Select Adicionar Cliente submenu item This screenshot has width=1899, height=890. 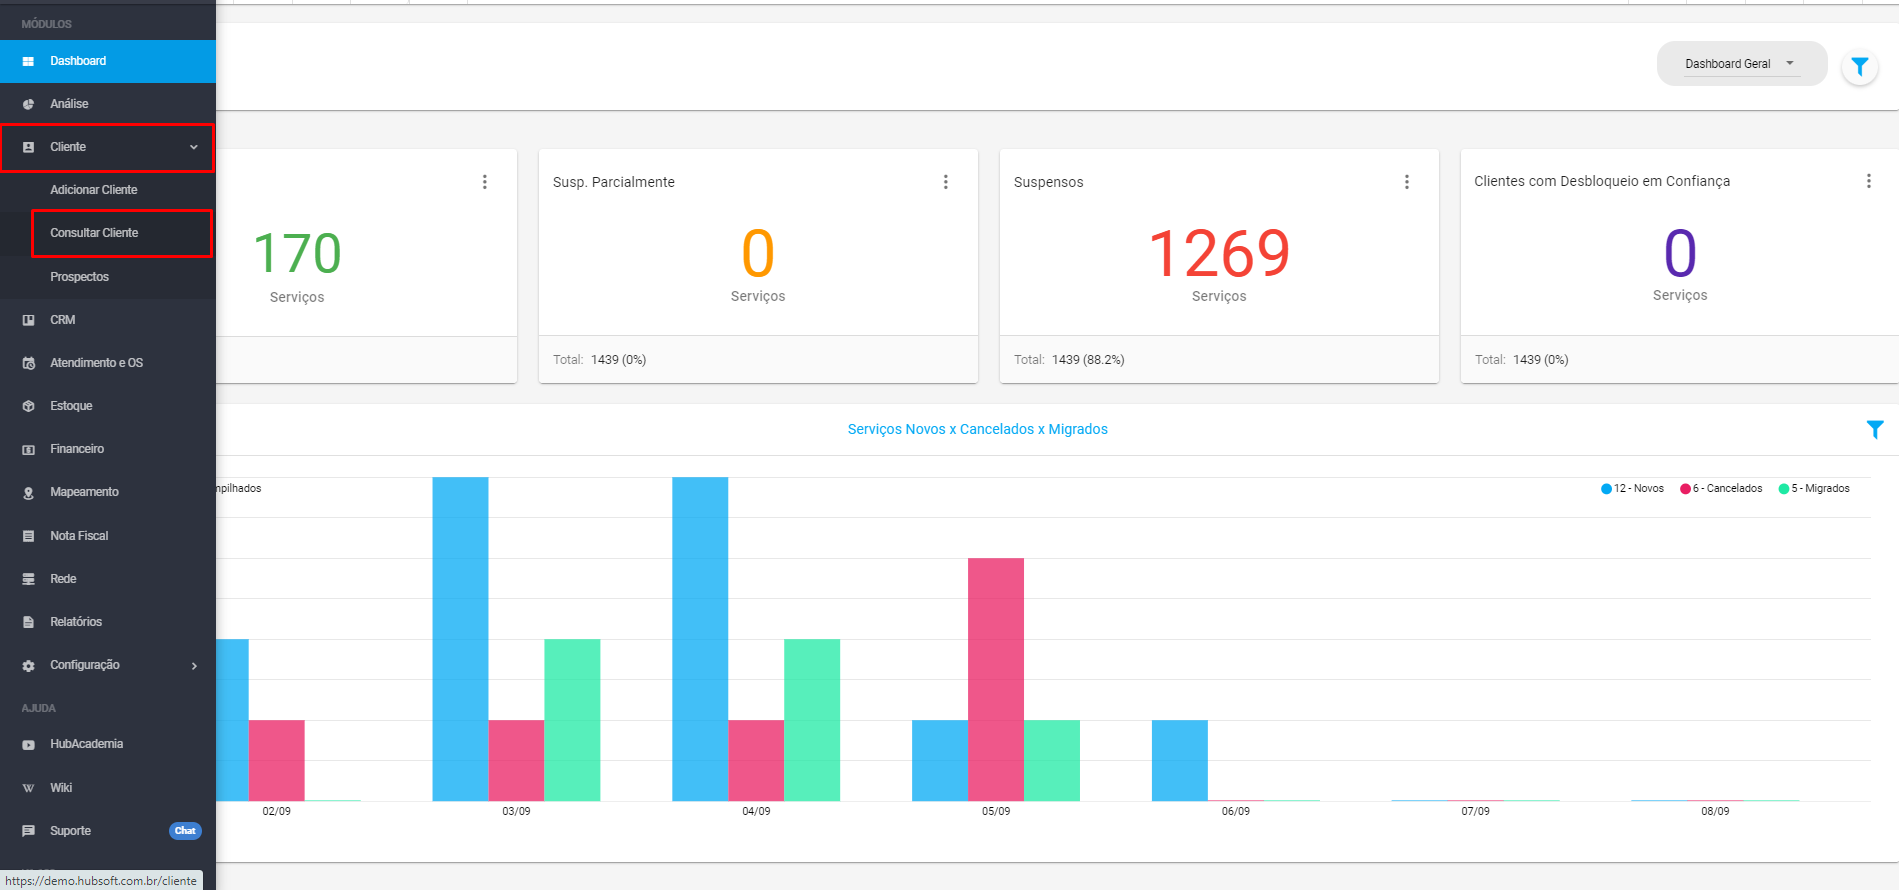coord(94,190)
